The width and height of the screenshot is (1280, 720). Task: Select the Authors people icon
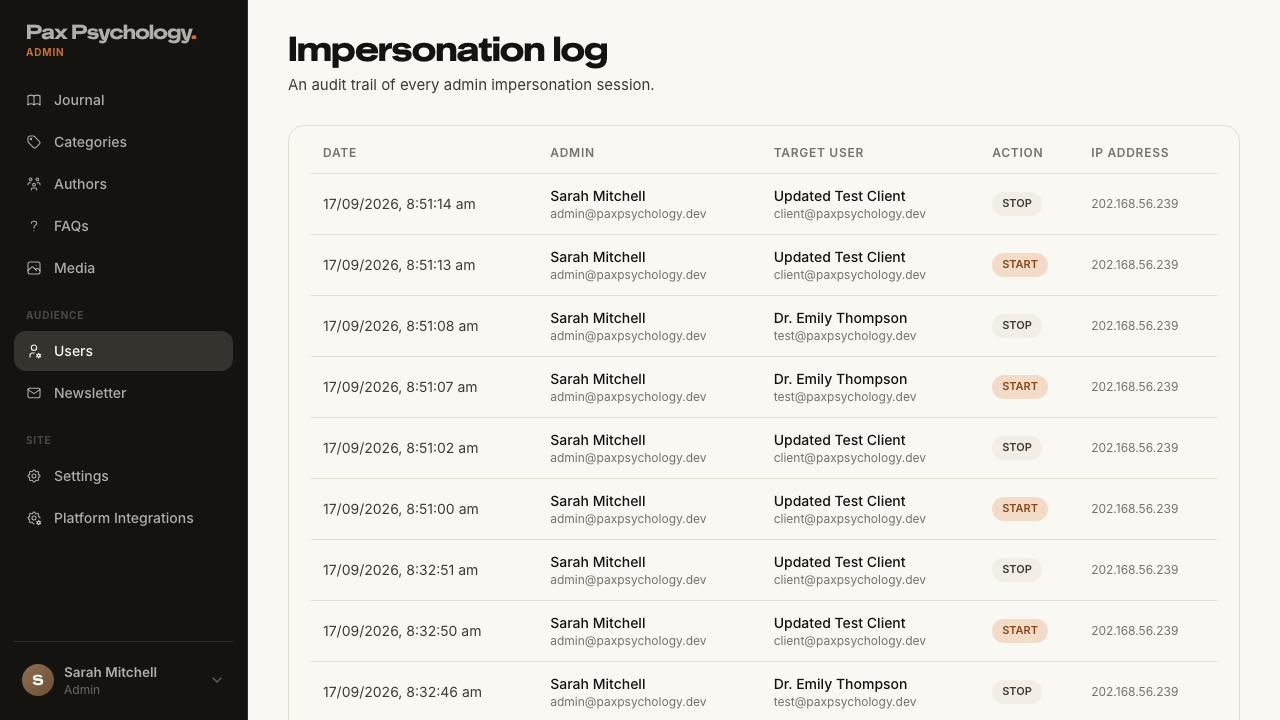34,184
